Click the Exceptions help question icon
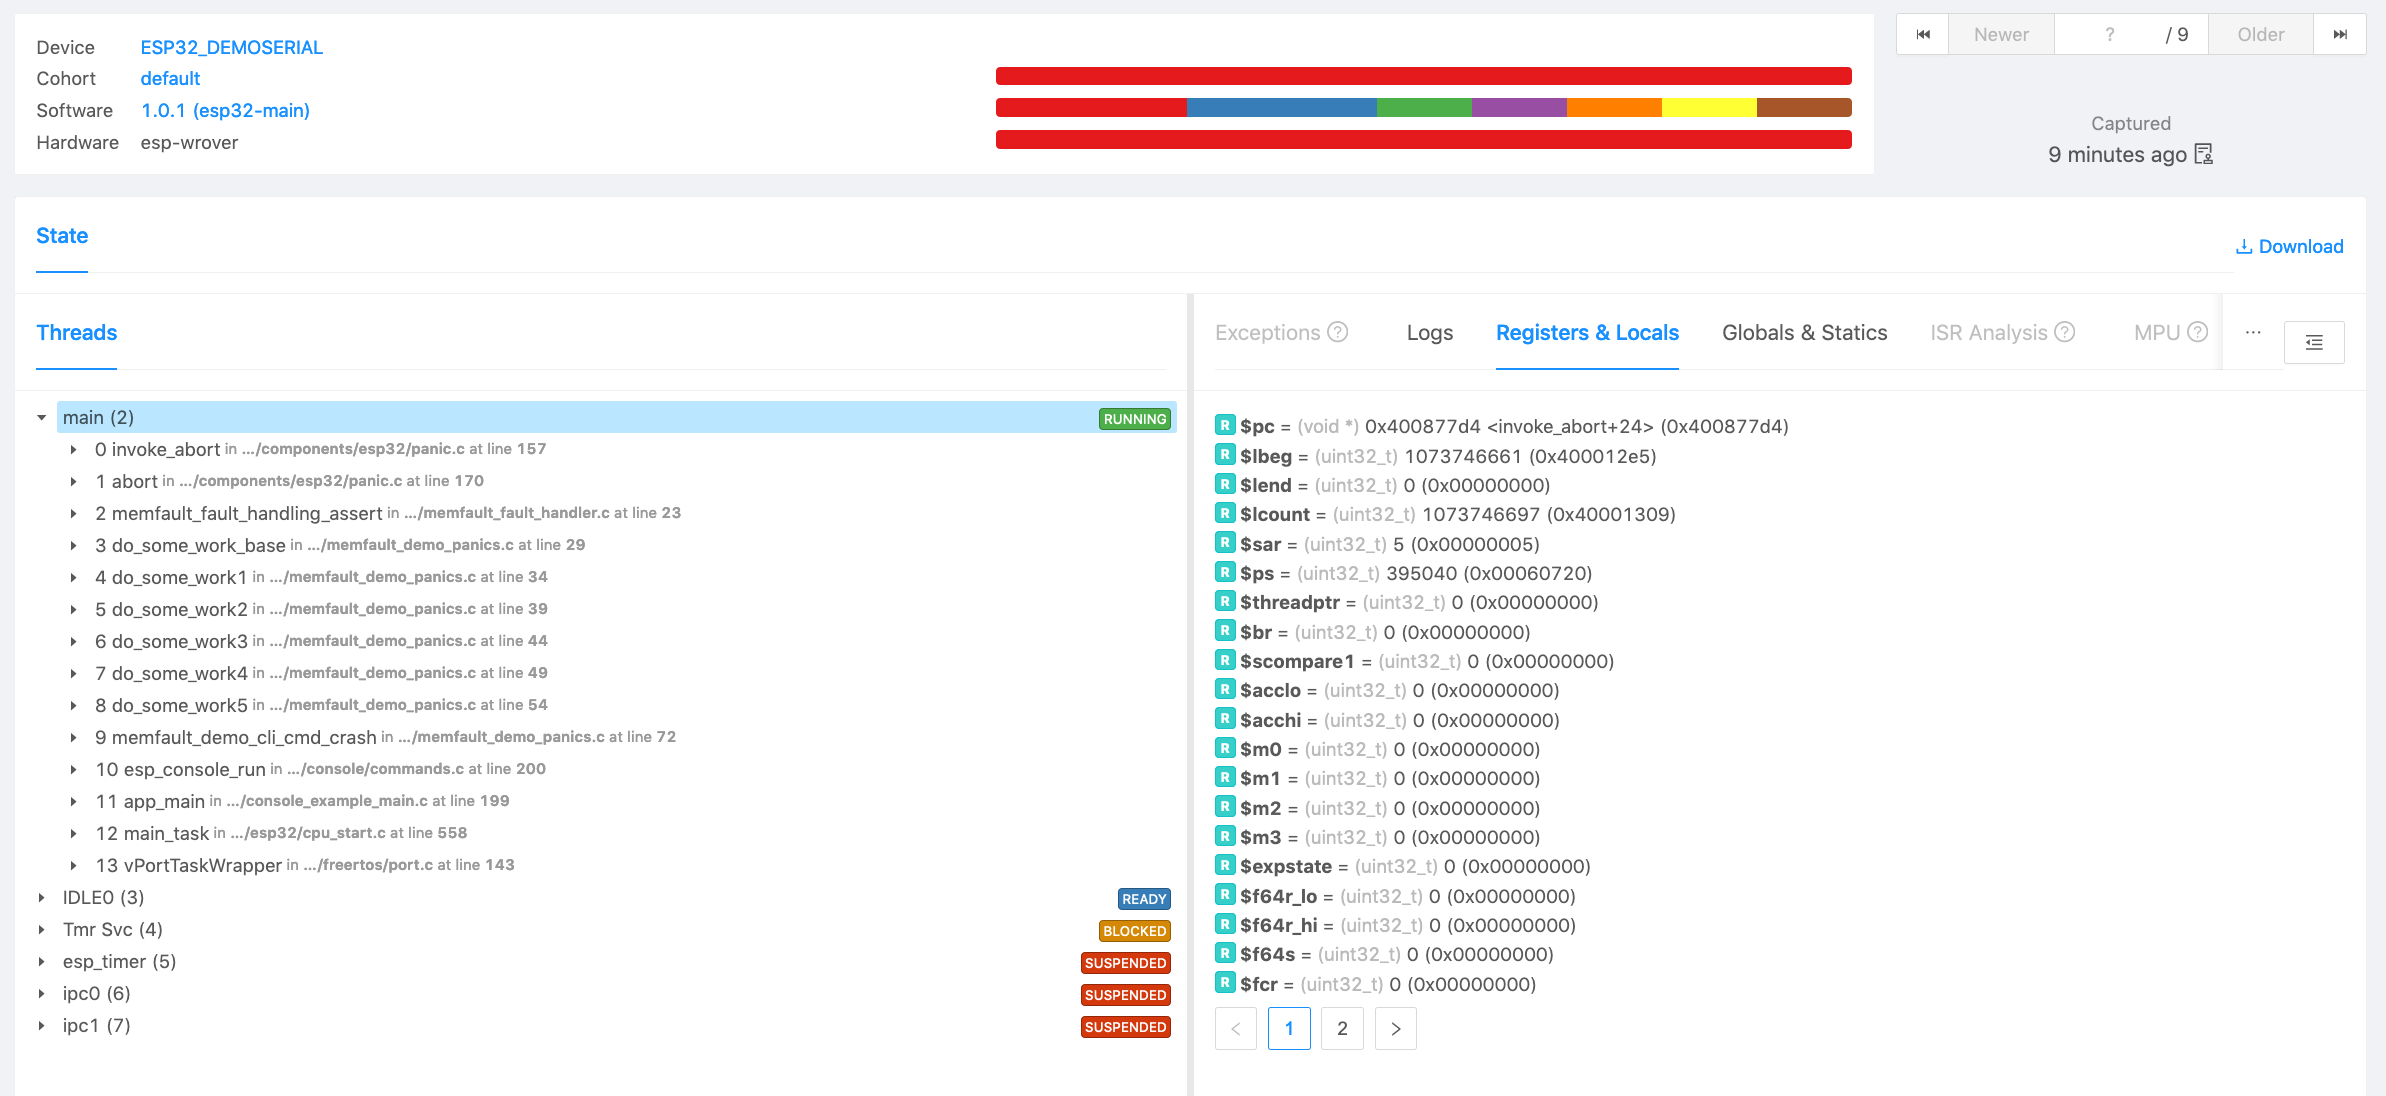The image size is (2386, 1096). click(1338, 332)
